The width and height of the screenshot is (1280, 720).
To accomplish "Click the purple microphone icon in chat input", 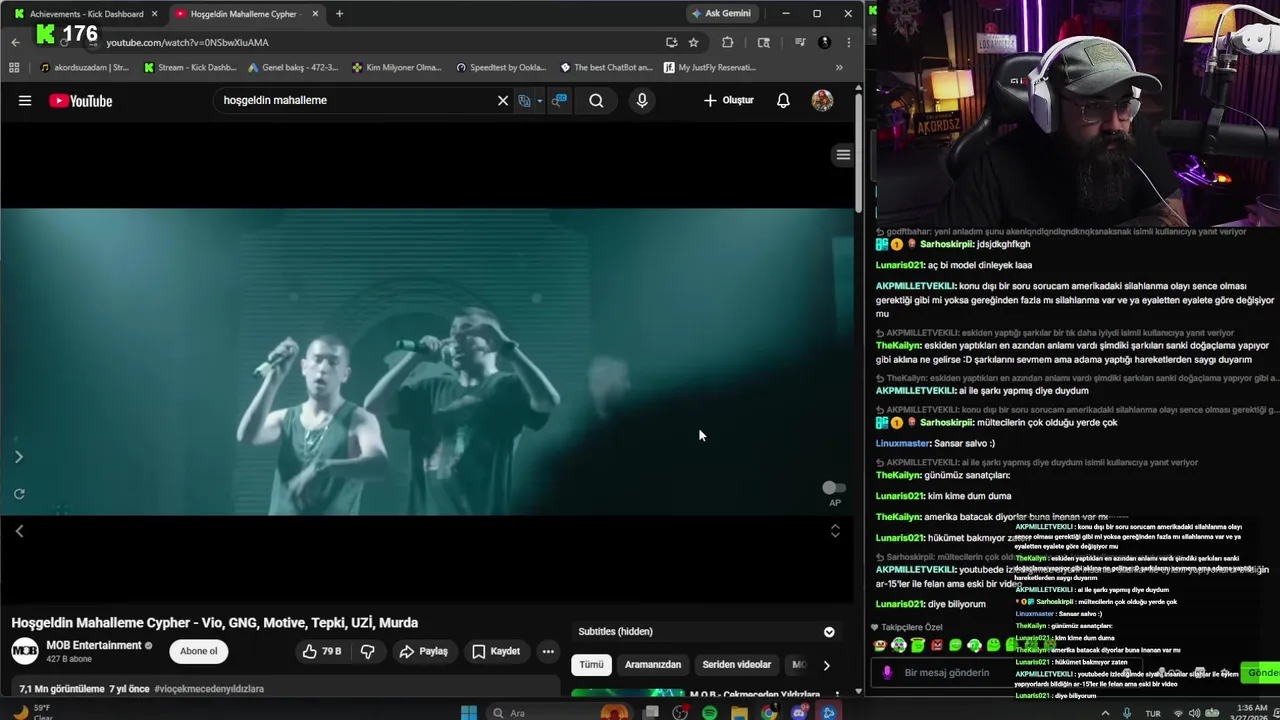I will pos(887,673).
